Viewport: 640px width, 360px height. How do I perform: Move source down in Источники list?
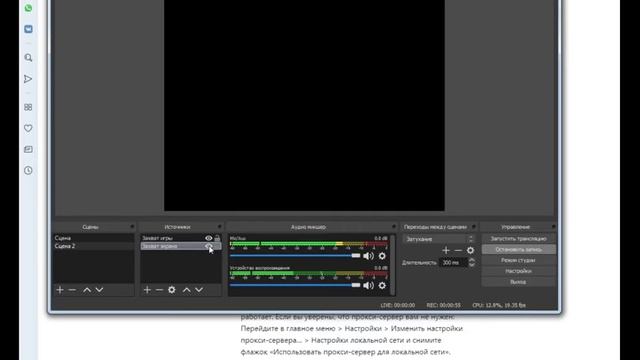(199, 289)
